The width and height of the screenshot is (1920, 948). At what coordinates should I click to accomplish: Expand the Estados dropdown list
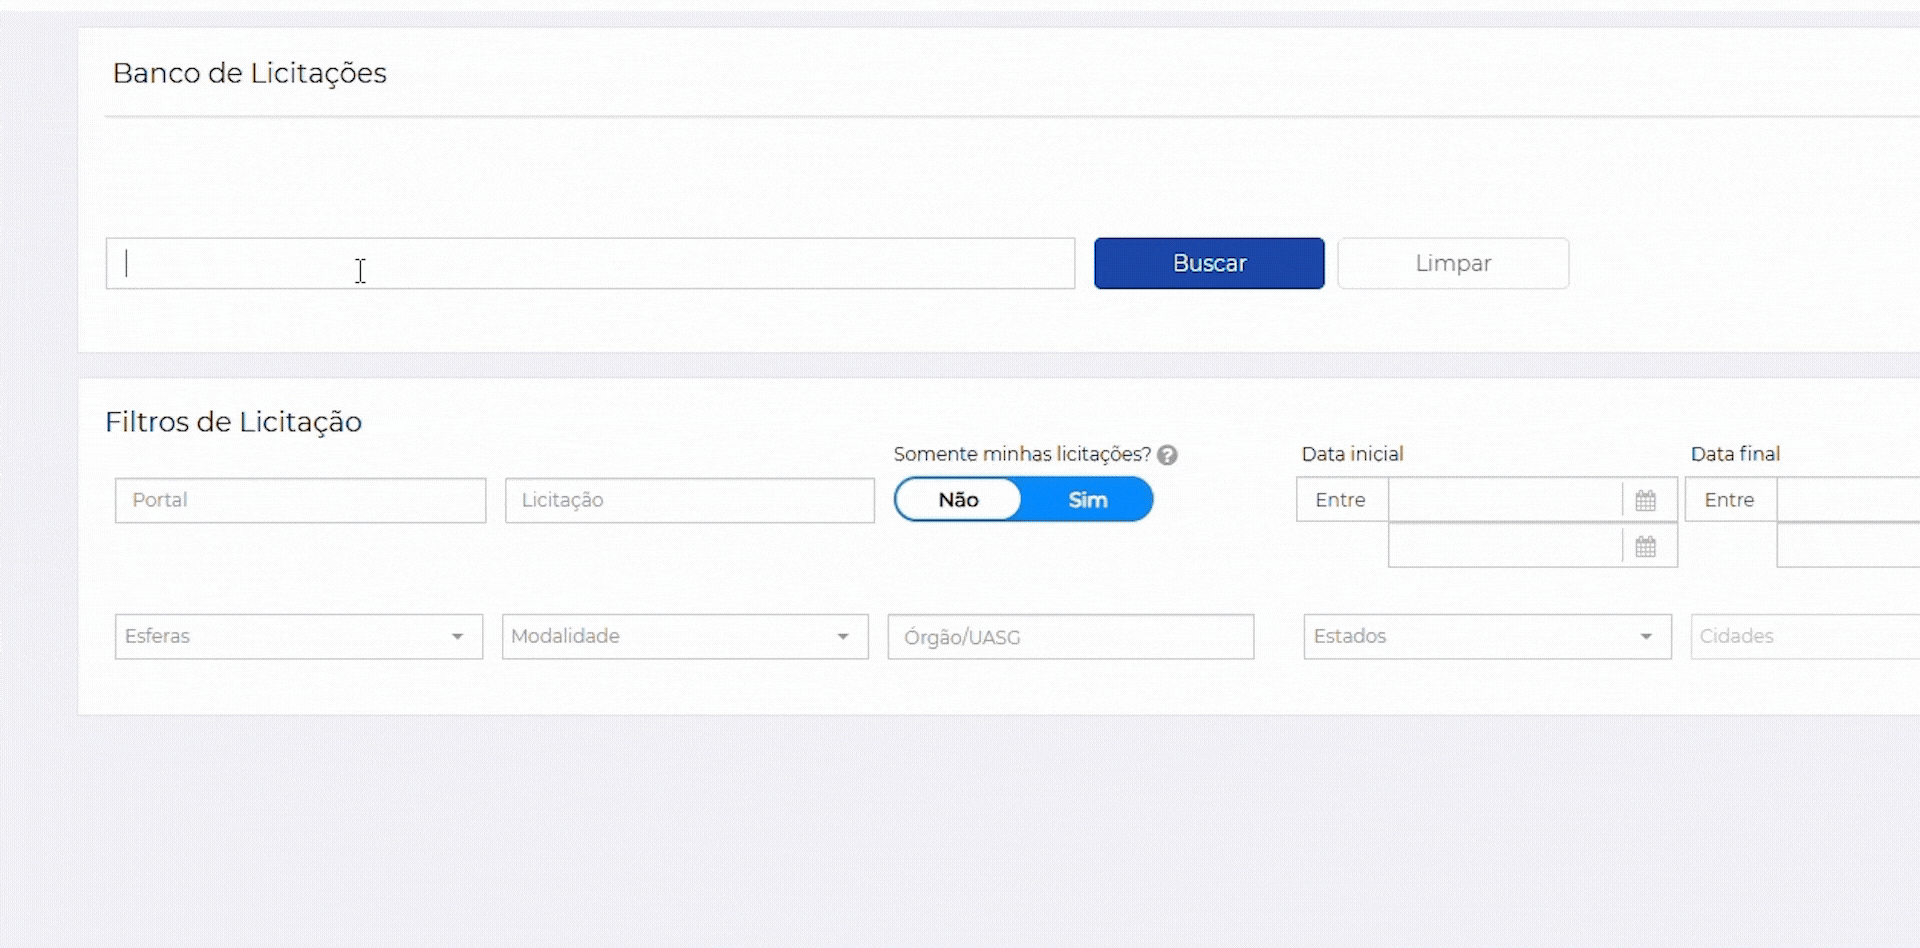[x=1487, y=637]
